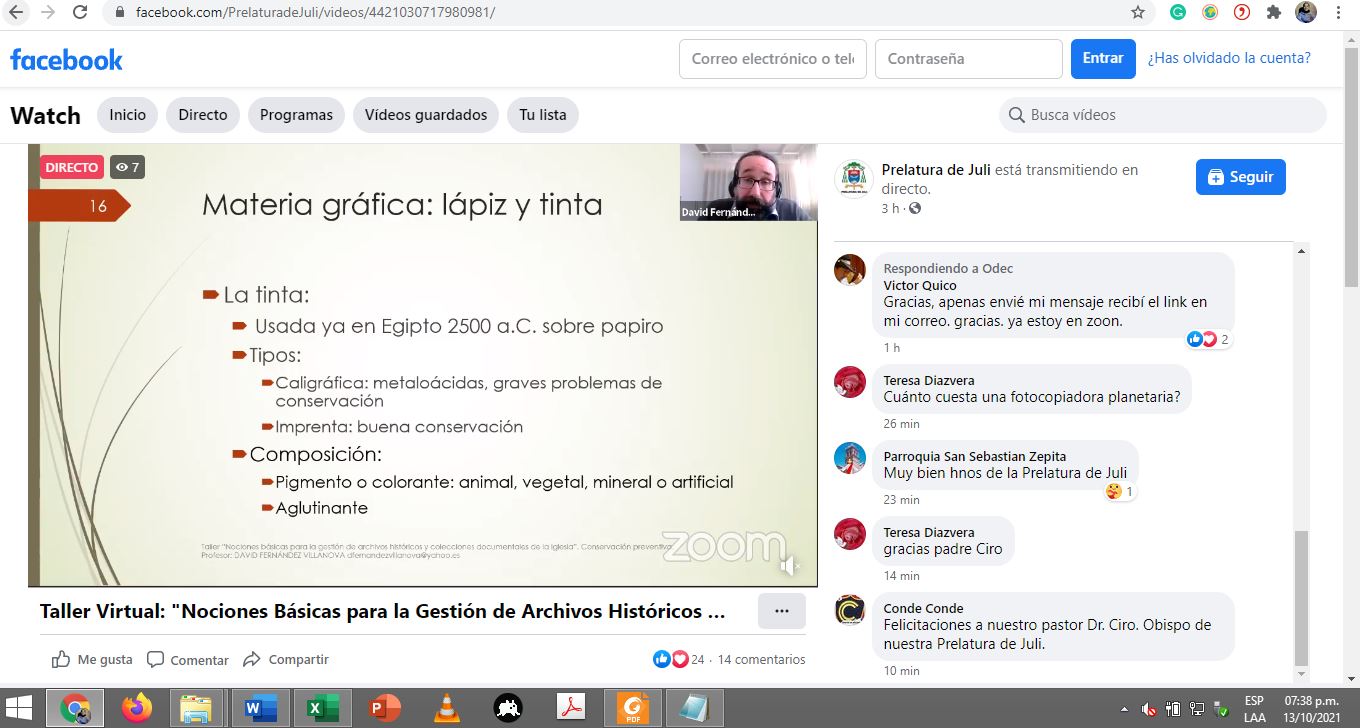This screenshot has width=1360, height=728.
Task: Click the Busca vídeos search field
Action: pos(1170,115)
